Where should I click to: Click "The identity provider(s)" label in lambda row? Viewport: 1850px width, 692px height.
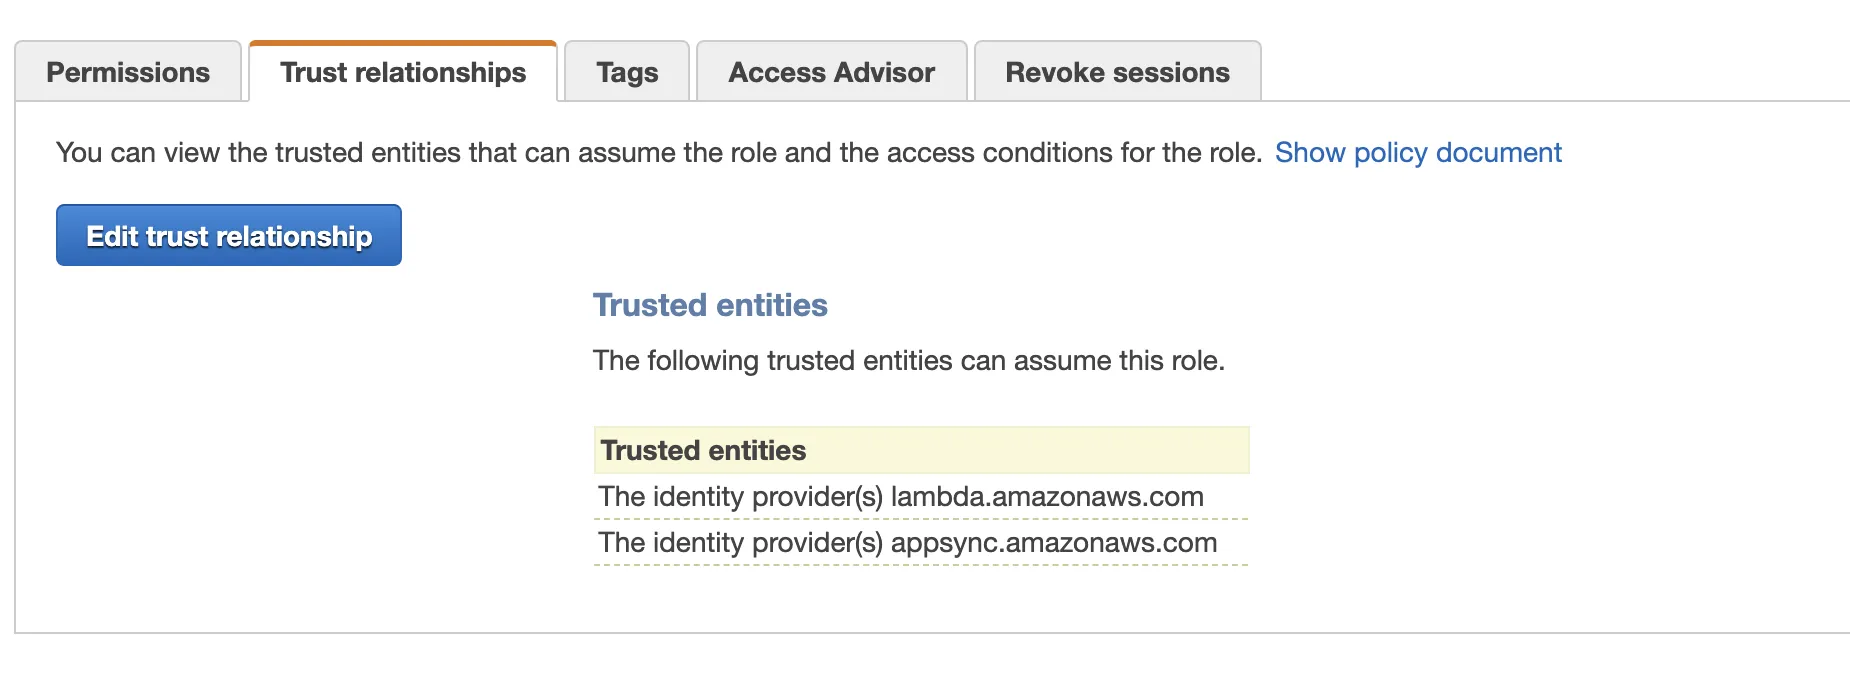point(740,497)
